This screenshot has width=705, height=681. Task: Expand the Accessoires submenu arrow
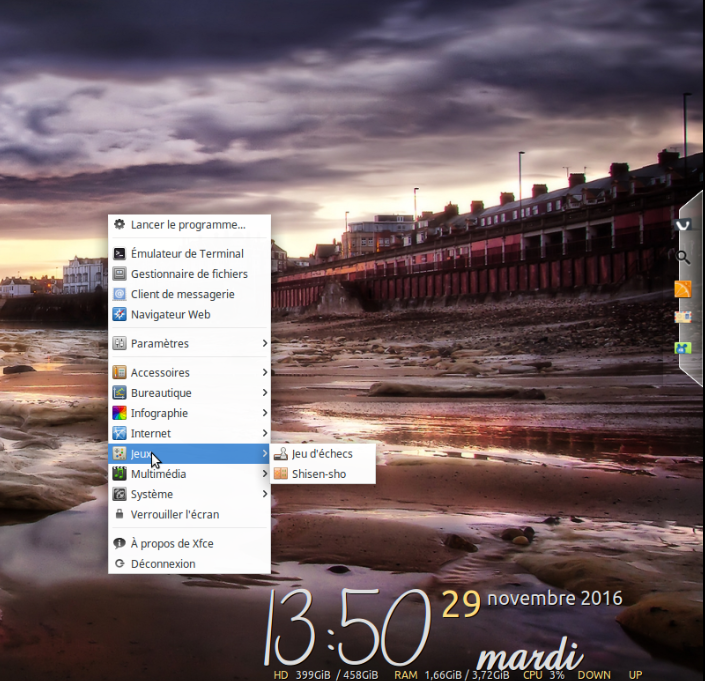[264, 373]
